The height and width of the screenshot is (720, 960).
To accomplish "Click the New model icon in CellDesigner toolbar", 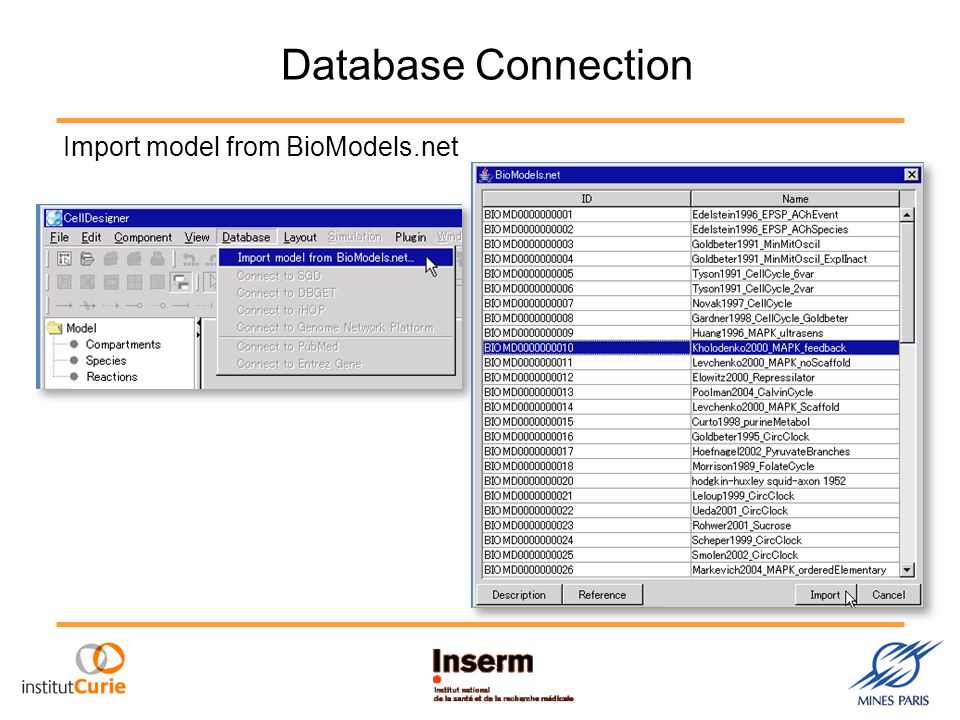I will 64,258.
